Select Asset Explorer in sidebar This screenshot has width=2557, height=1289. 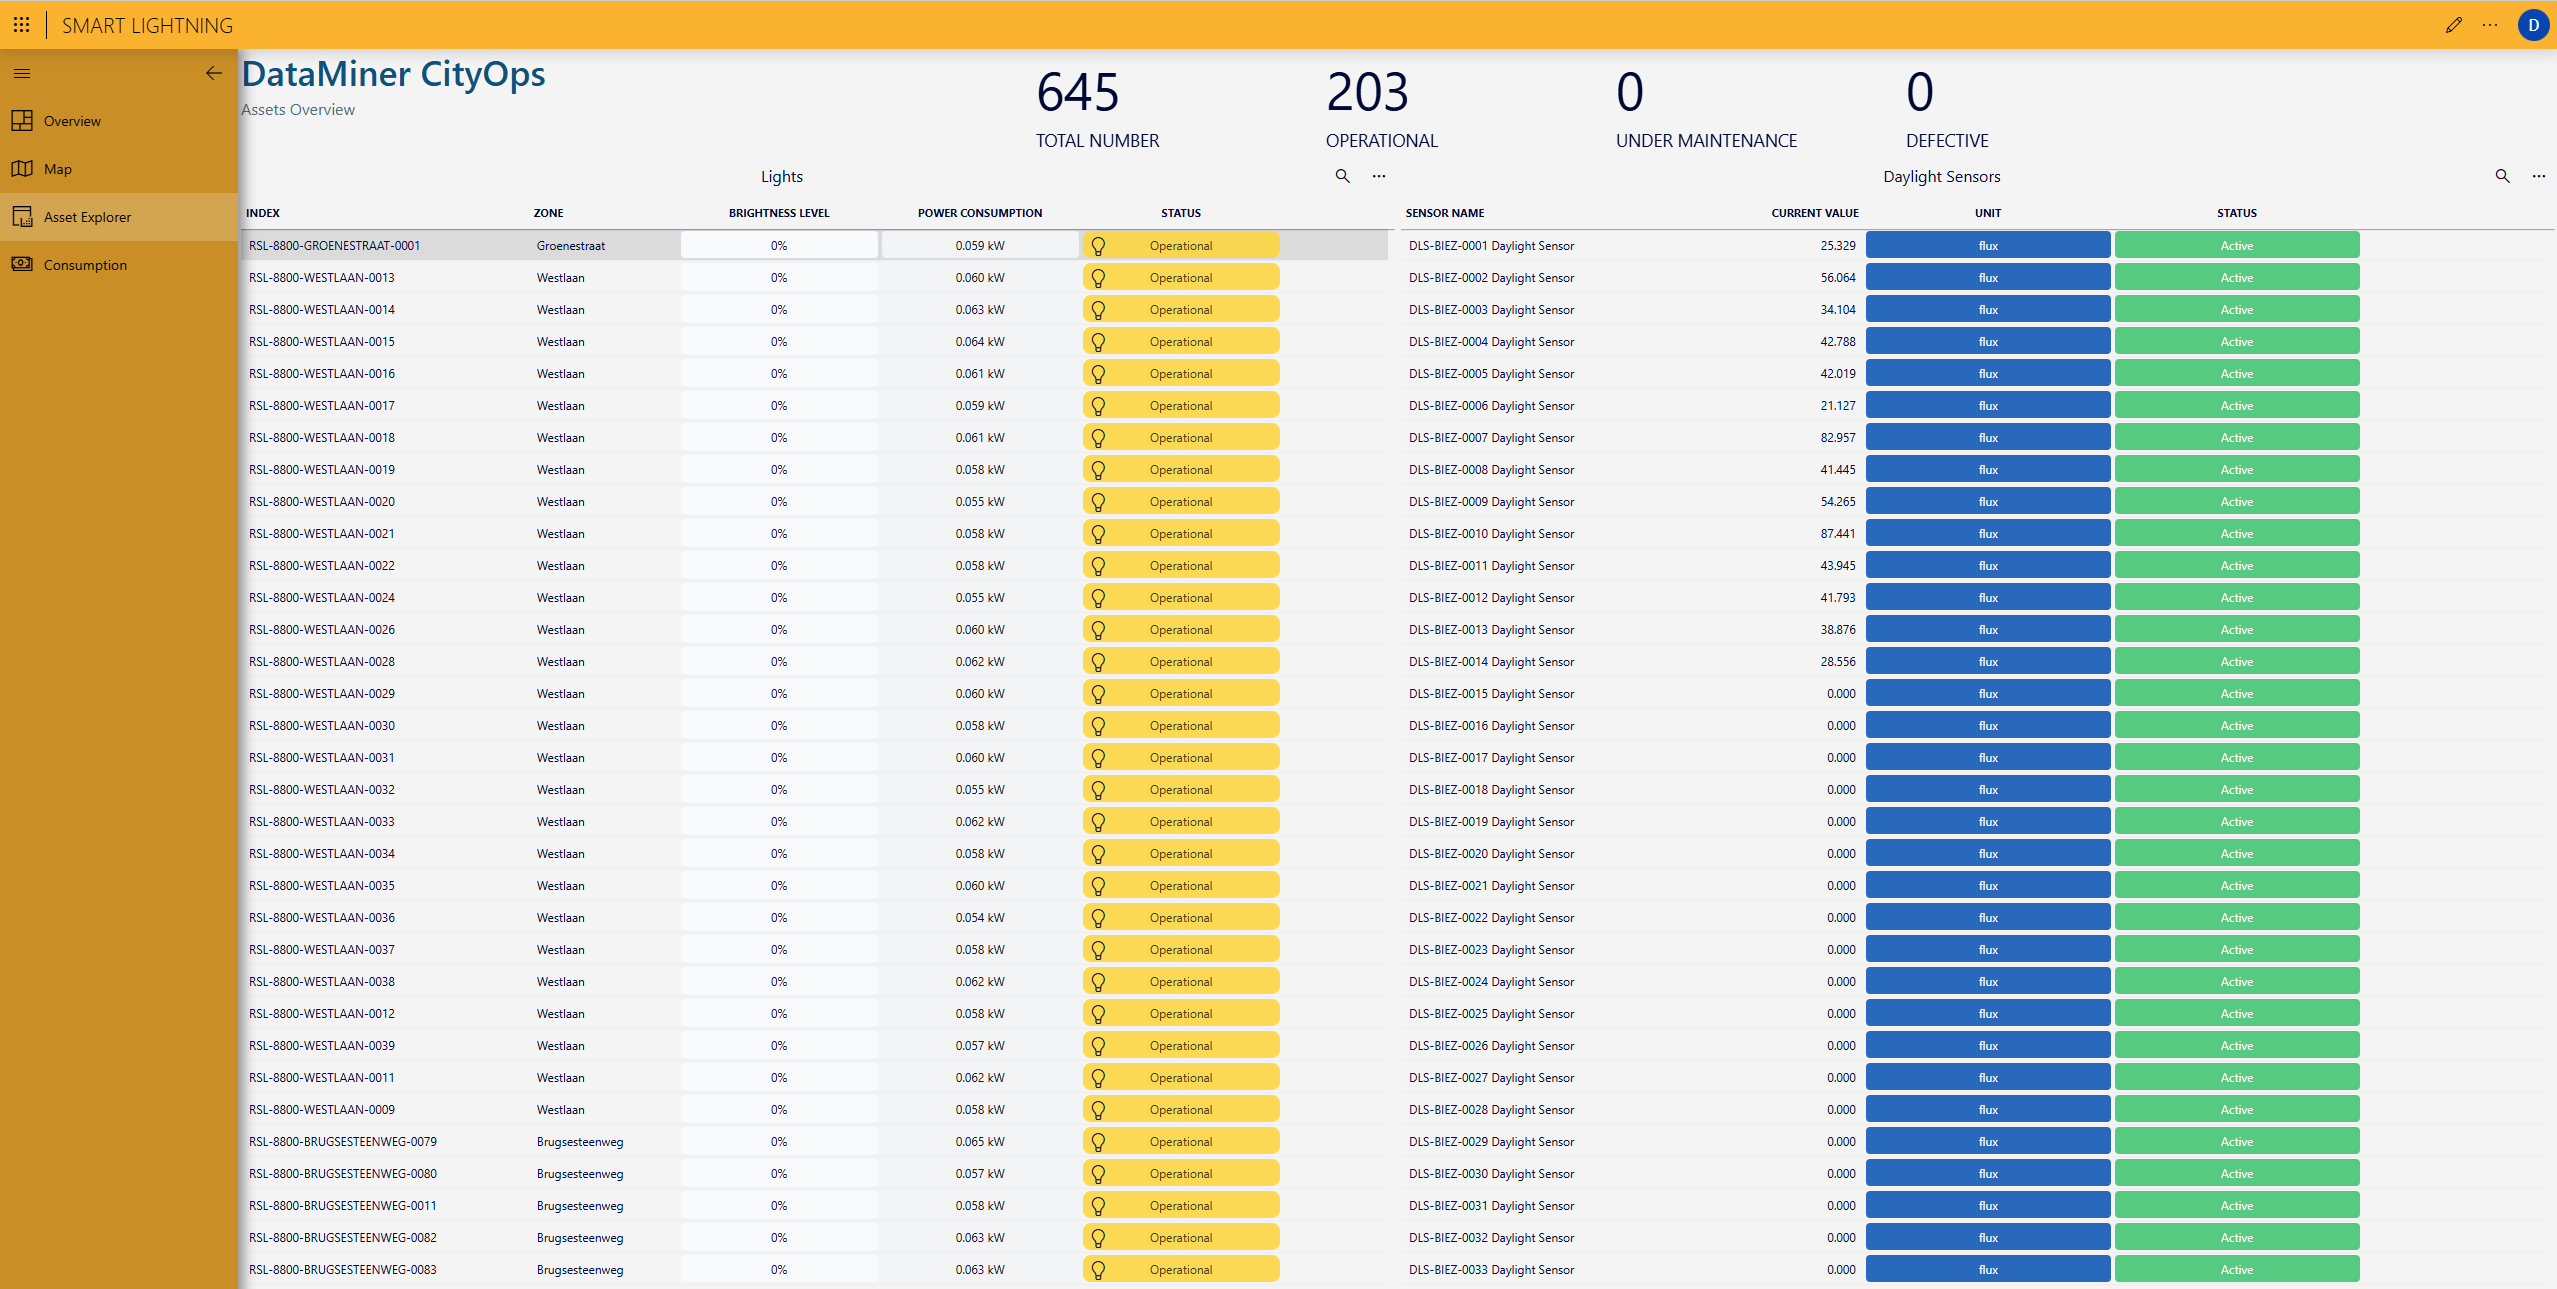(x=87, y=217)
